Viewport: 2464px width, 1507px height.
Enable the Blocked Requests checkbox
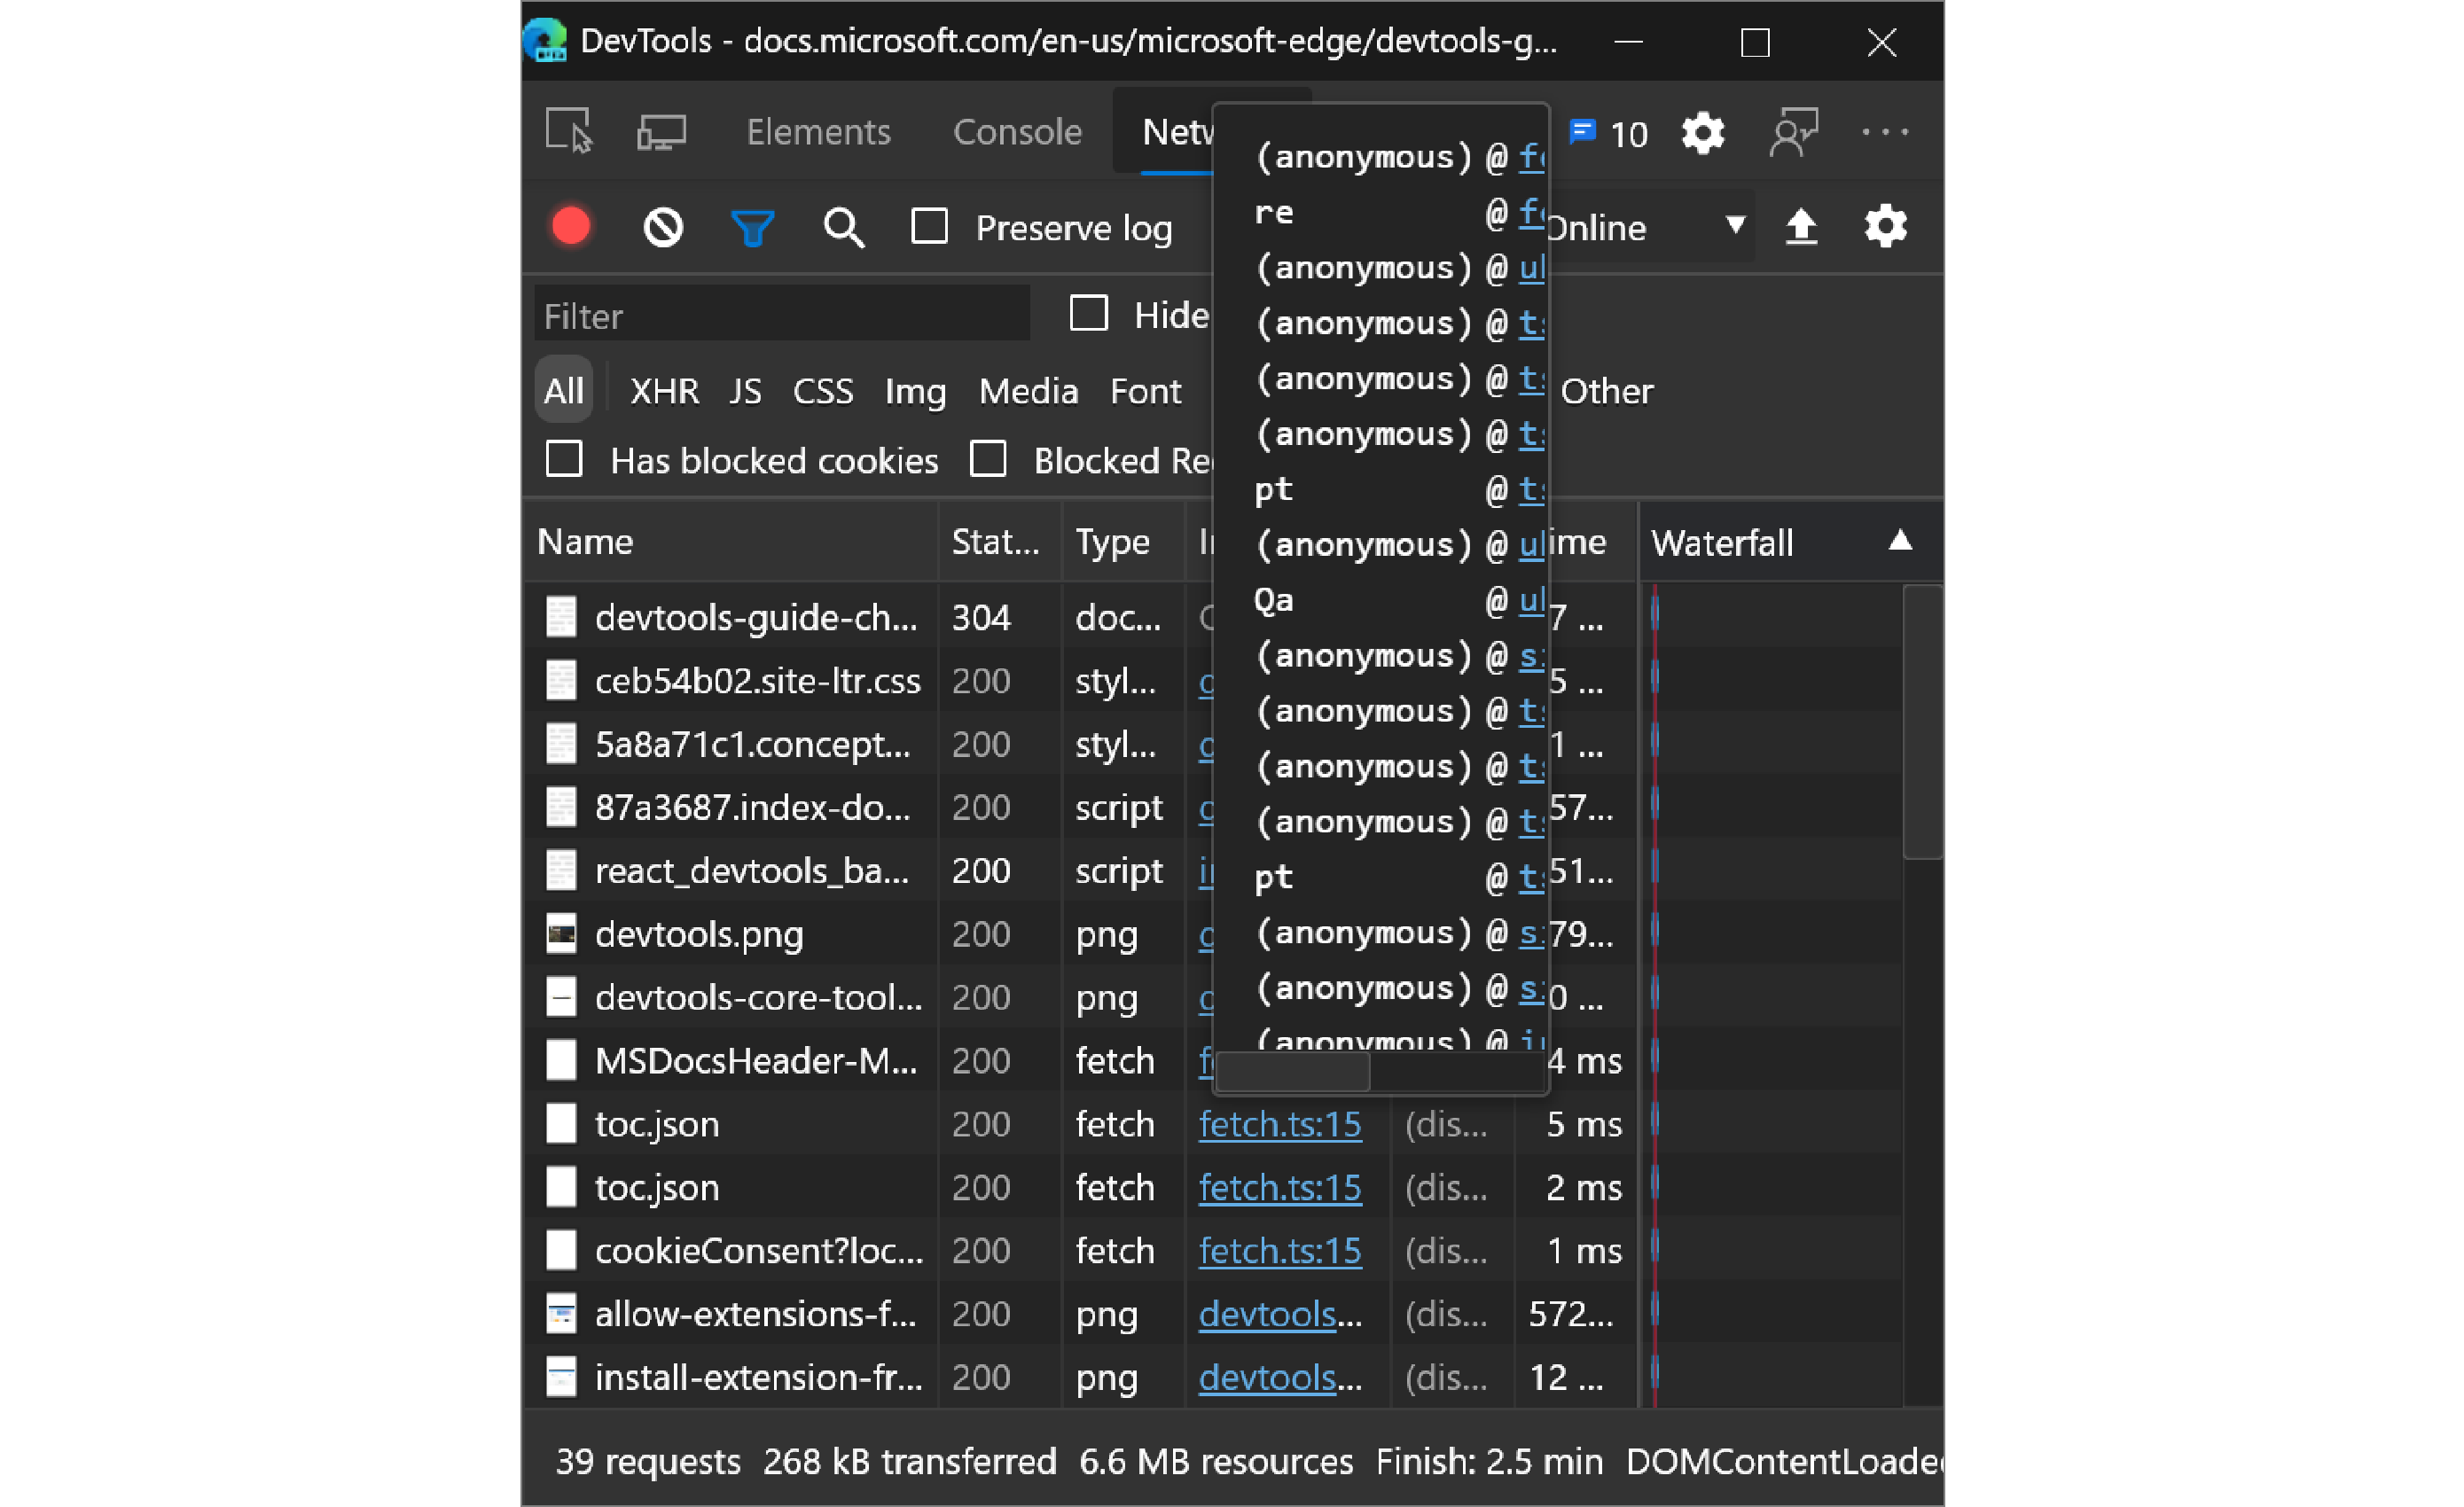(x=986, y=459)
